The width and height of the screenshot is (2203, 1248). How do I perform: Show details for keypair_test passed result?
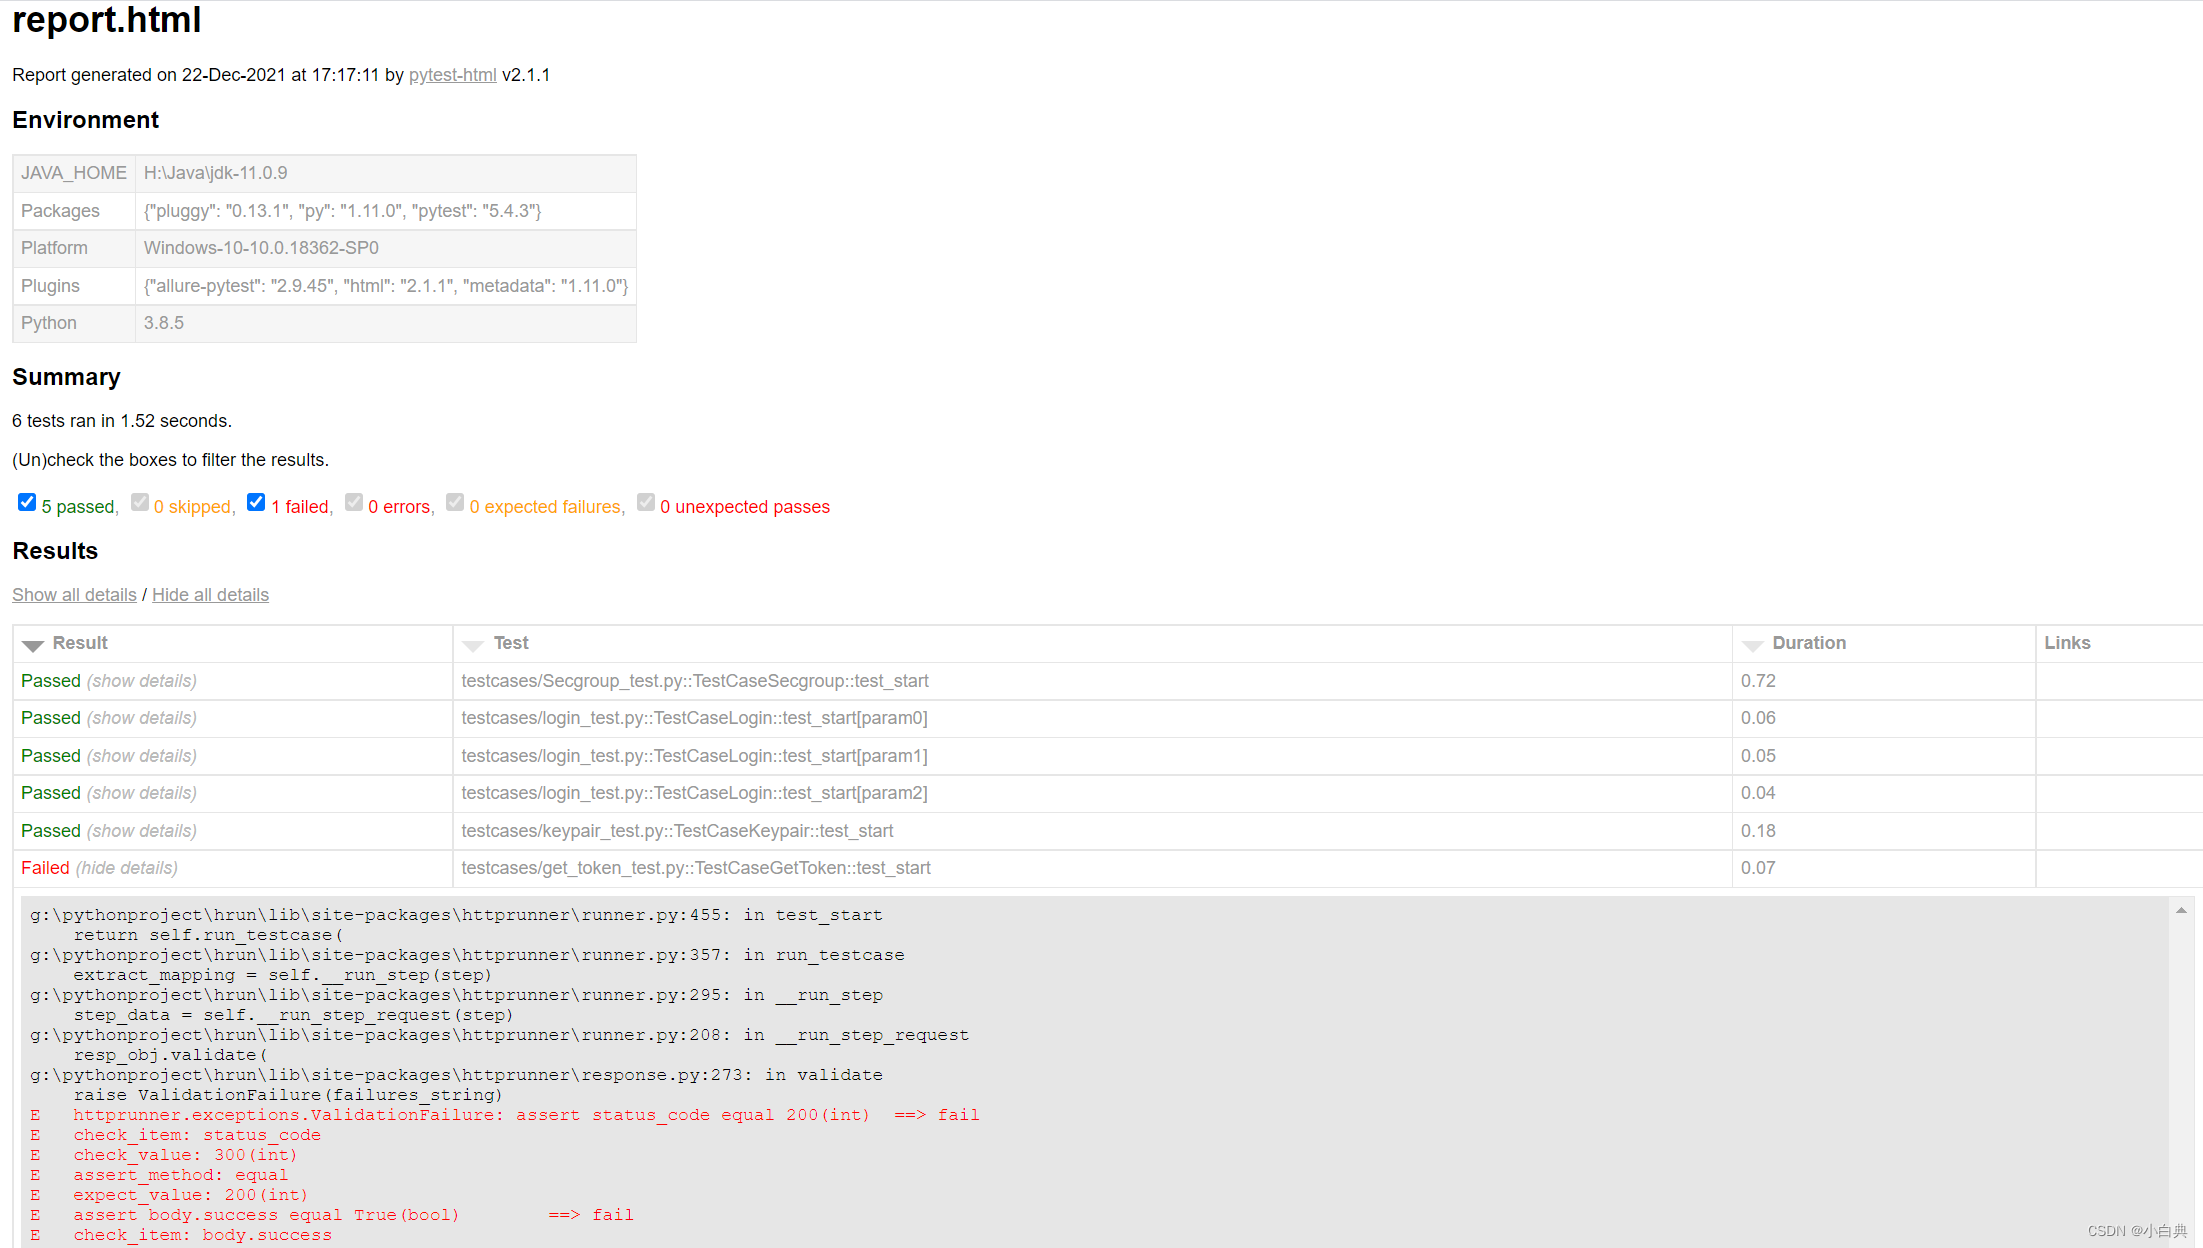[139, 830]
